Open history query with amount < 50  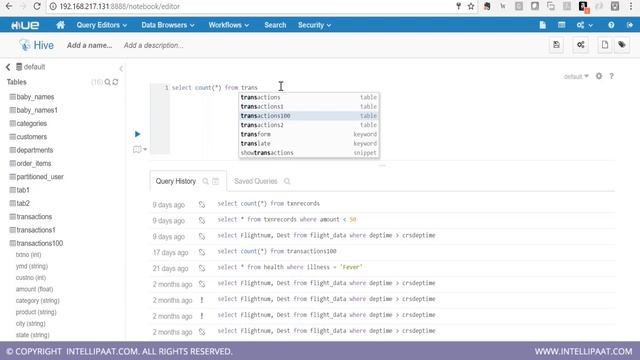click(287, 220)
